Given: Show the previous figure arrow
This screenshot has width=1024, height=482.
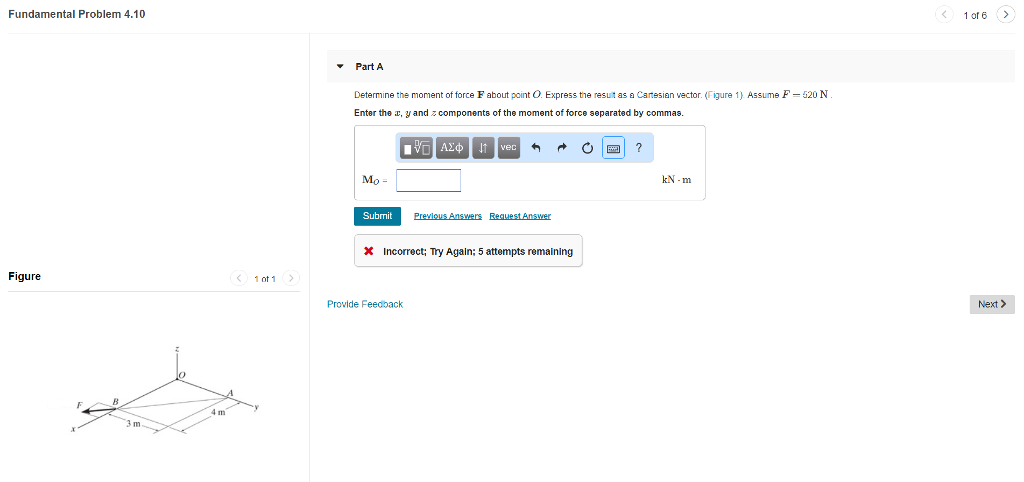Looking at the screenshot, I should [x=239, y=279].
